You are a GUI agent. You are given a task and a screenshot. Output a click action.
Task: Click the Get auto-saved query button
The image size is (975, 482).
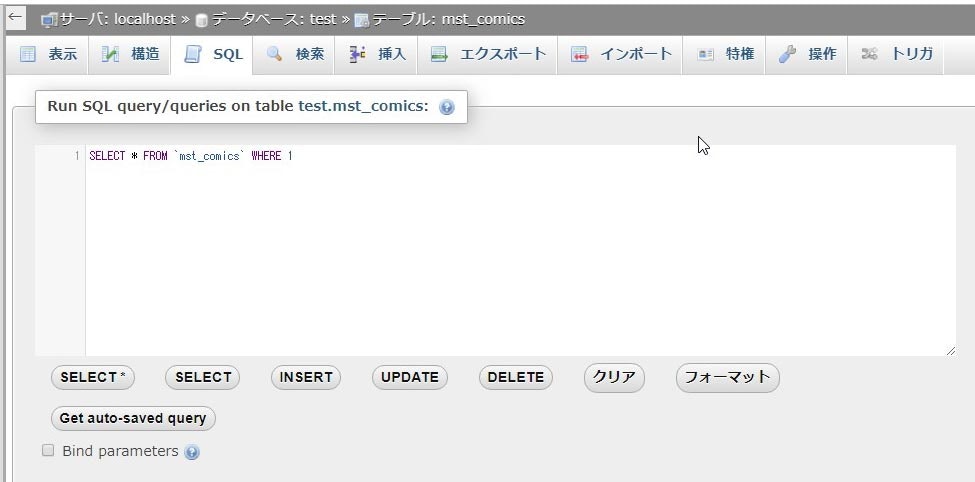click(133, 419)
